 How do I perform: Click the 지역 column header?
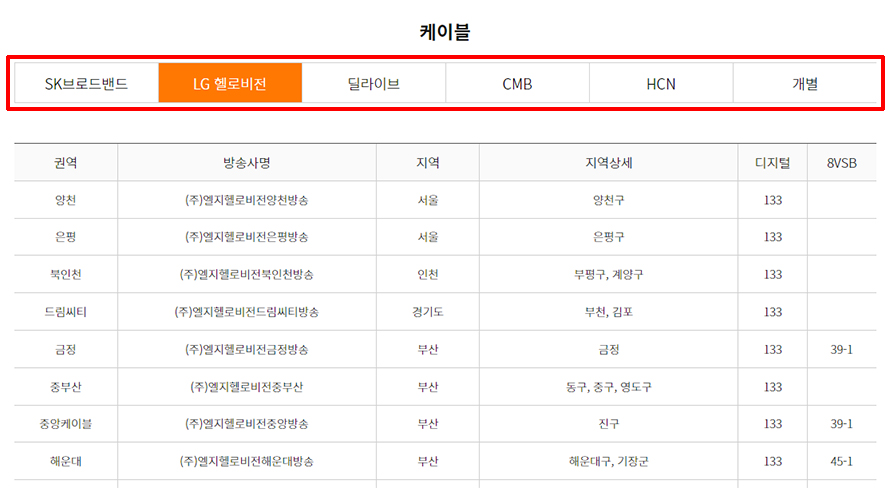tap(427, 163)
